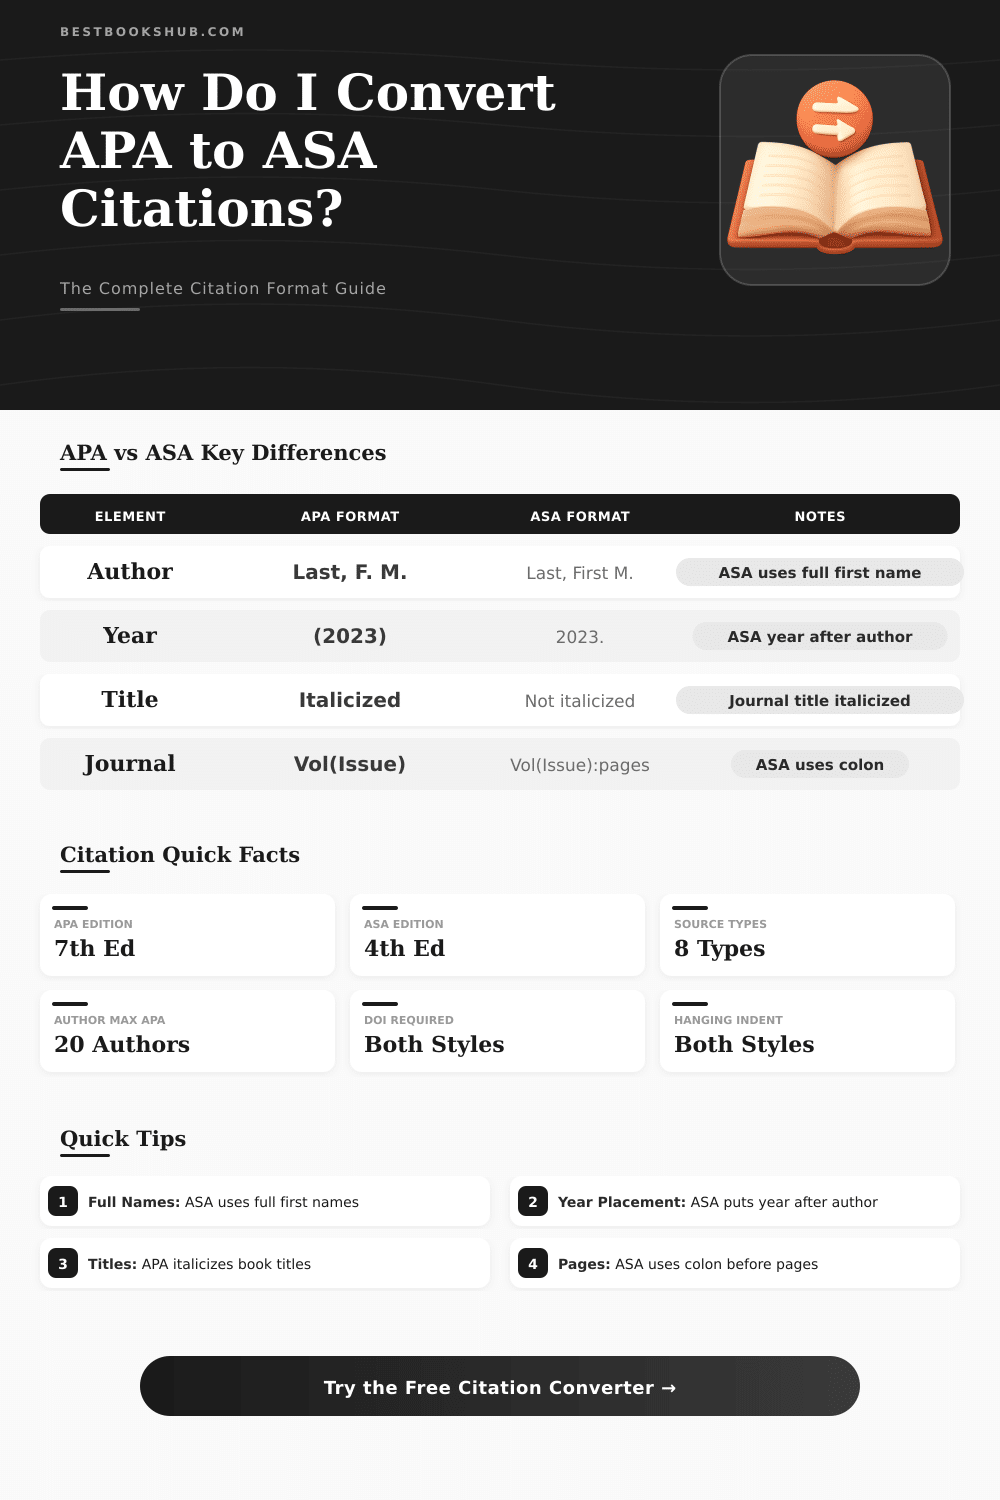Click the APA FORMAT column header
Screen dimensions: 1000x1500
(x=350, y=516)
